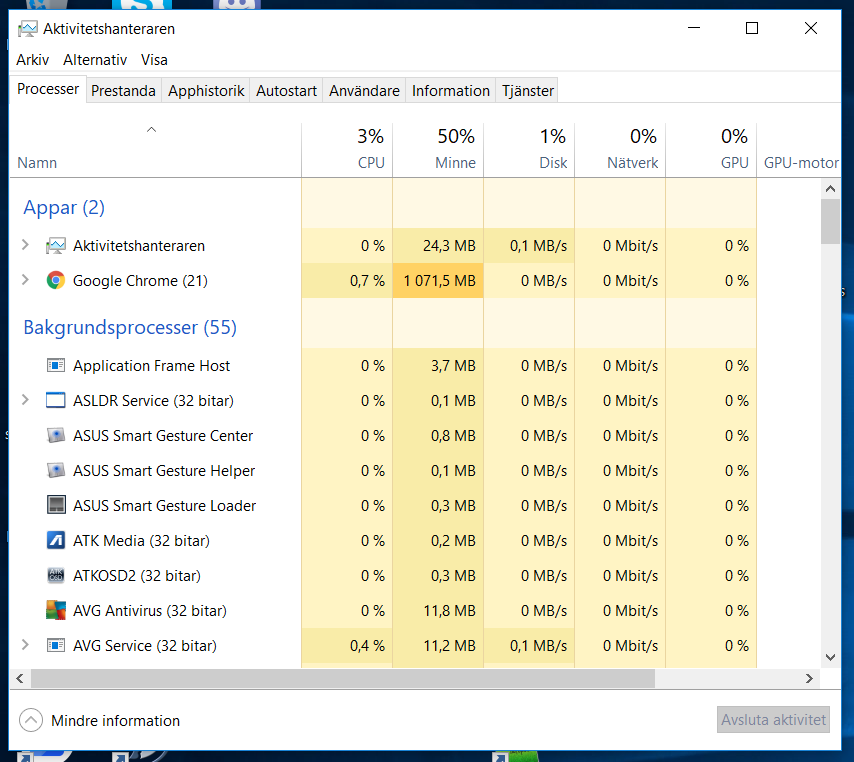Click the horizontal scrollbar left arrow
Image resolution: width=854 pixels, height=762 pixels.
[20, 678]
